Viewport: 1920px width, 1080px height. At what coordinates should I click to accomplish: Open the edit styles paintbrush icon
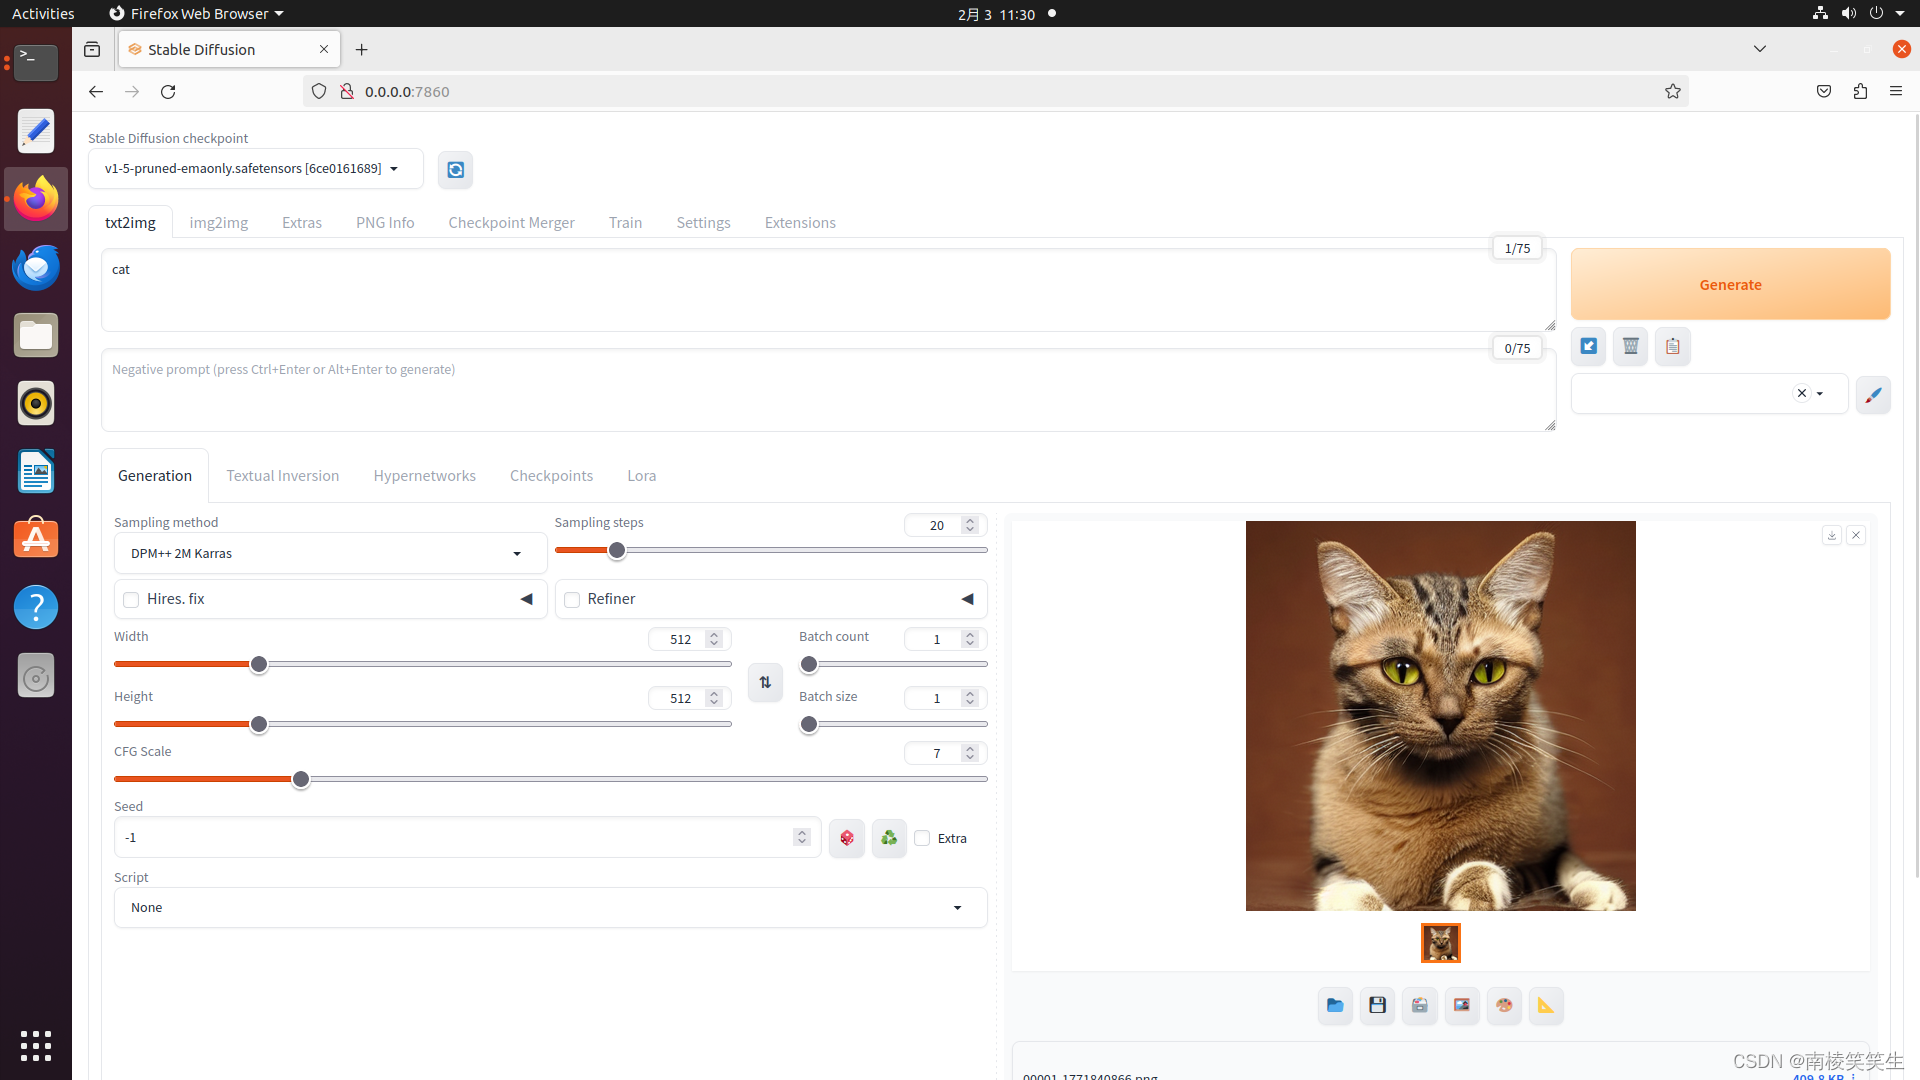[x=1873, y=395]
